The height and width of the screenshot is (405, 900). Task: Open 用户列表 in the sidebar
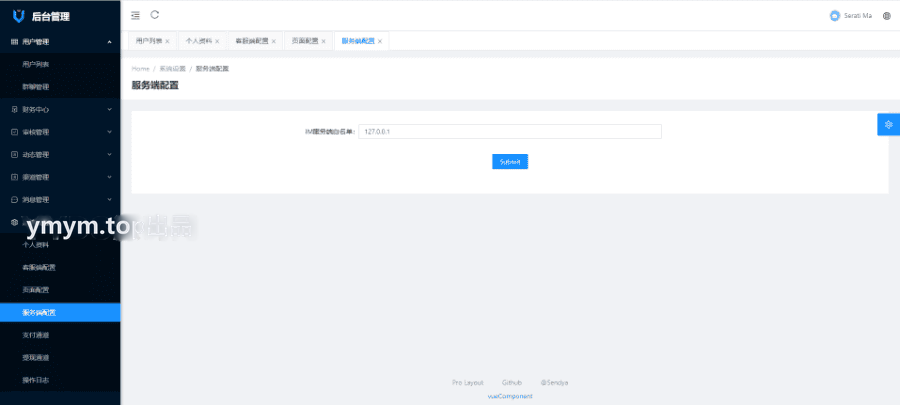pyautogui.click(x=60, y=64)
